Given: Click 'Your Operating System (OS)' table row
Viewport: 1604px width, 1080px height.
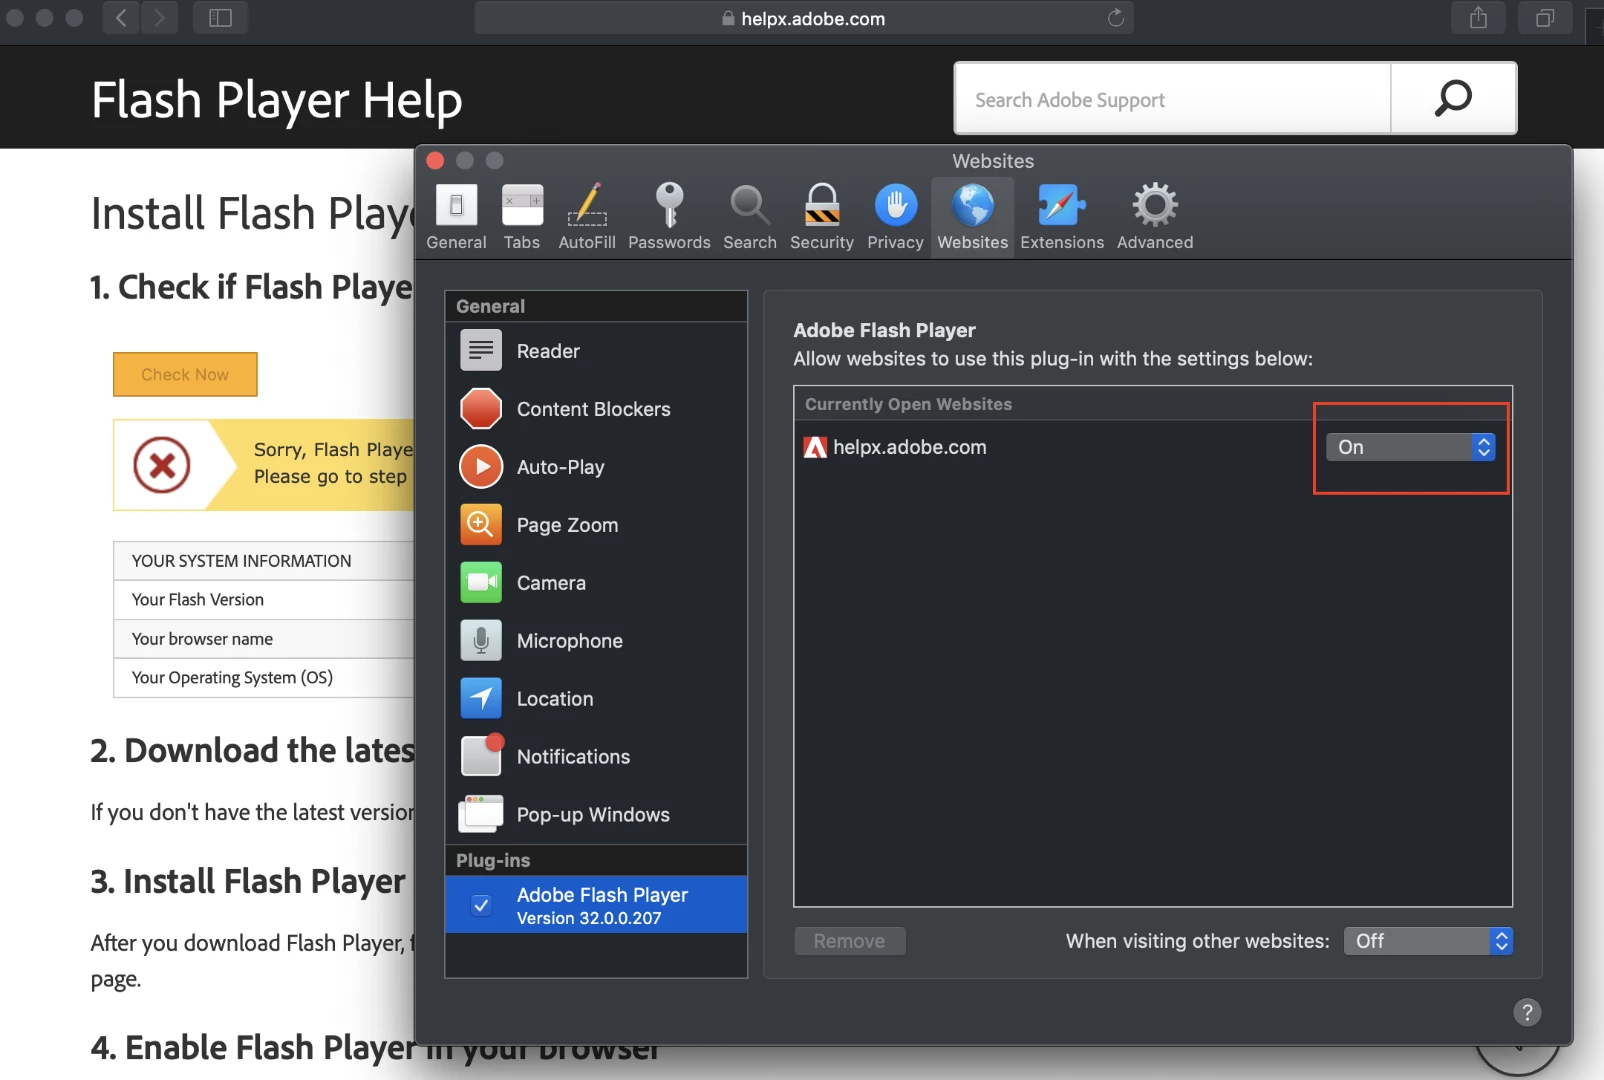Looking at the screenshot, I should [264, 677].
